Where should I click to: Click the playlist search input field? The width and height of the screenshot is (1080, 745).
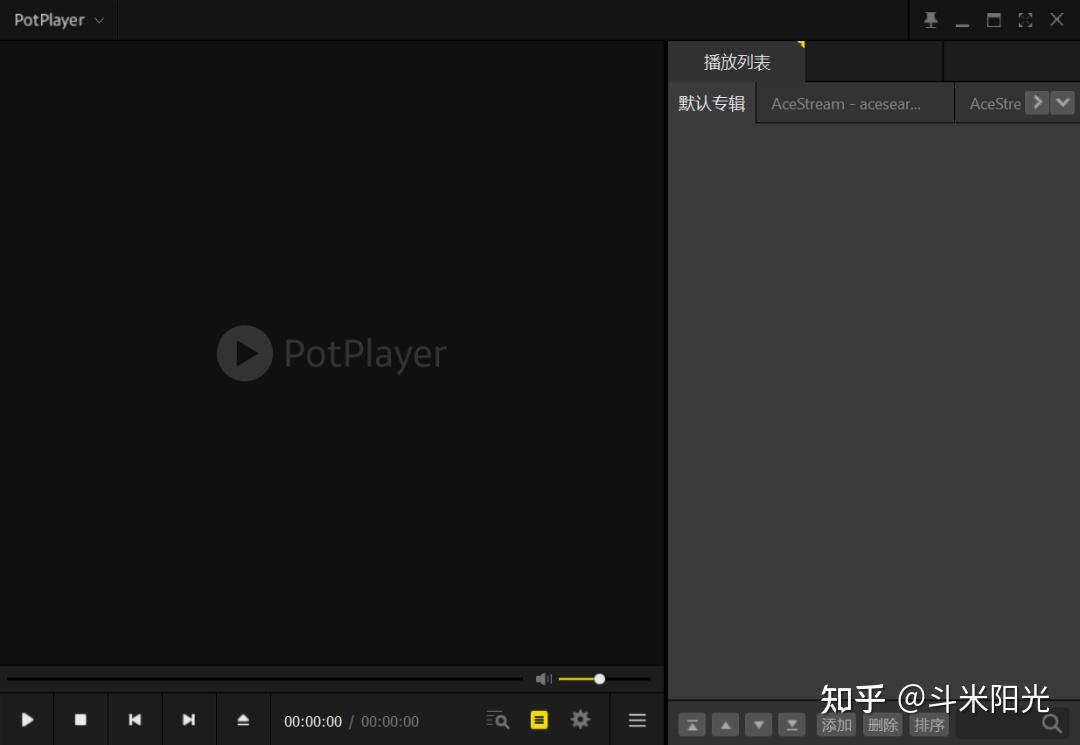997,724
